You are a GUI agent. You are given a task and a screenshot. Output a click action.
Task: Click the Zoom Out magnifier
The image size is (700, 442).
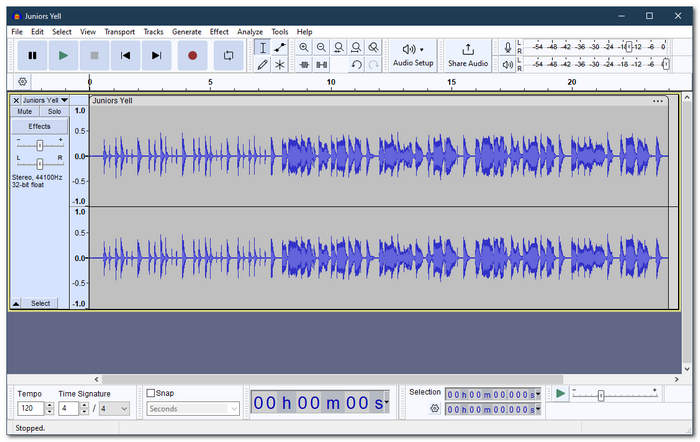(x=321, y=47)
